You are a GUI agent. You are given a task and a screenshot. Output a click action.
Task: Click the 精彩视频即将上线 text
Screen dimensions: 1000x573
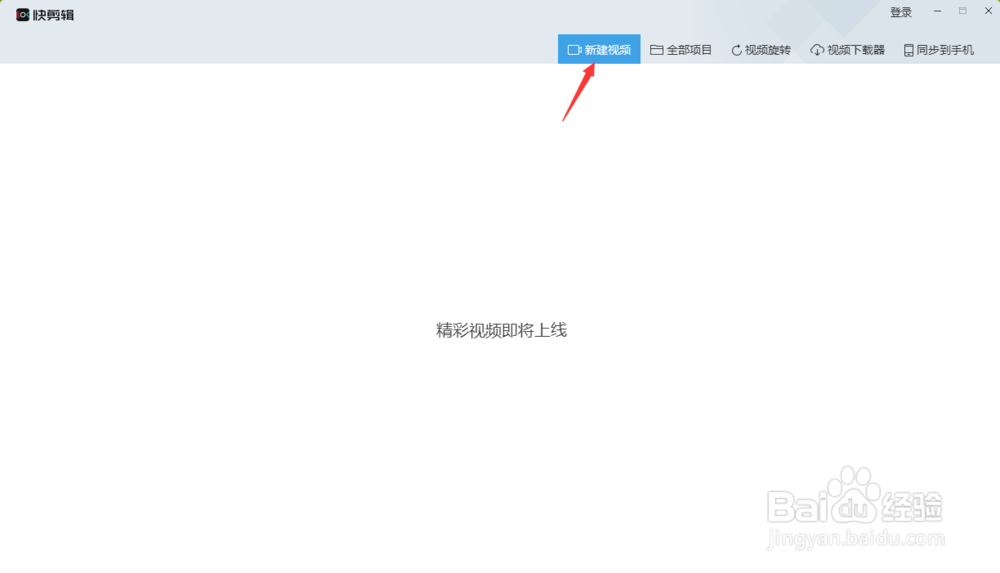point(501,330)
